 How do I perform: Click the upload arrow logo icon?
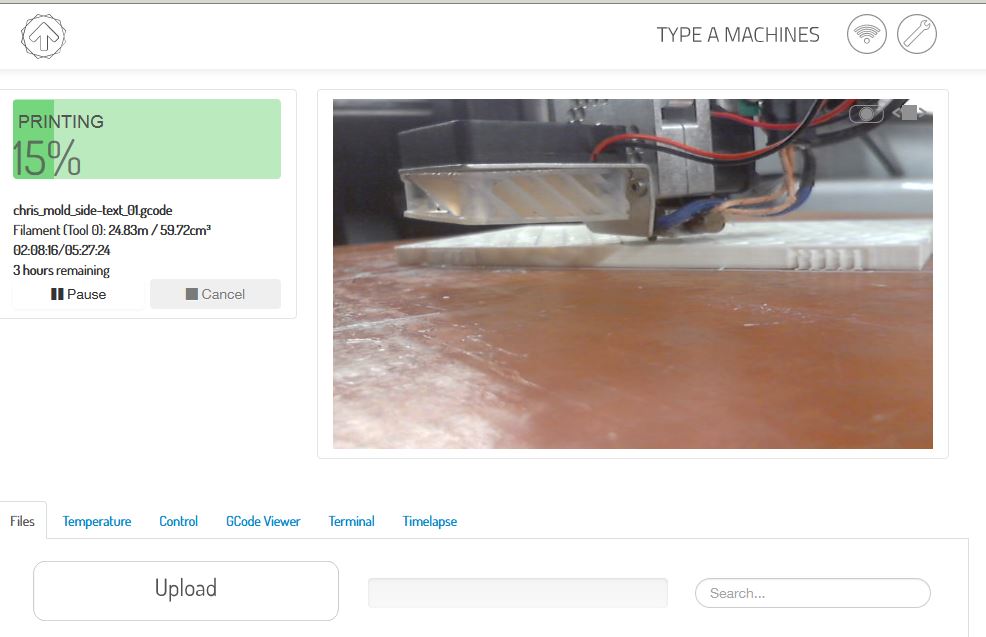(x=43, y=36)
